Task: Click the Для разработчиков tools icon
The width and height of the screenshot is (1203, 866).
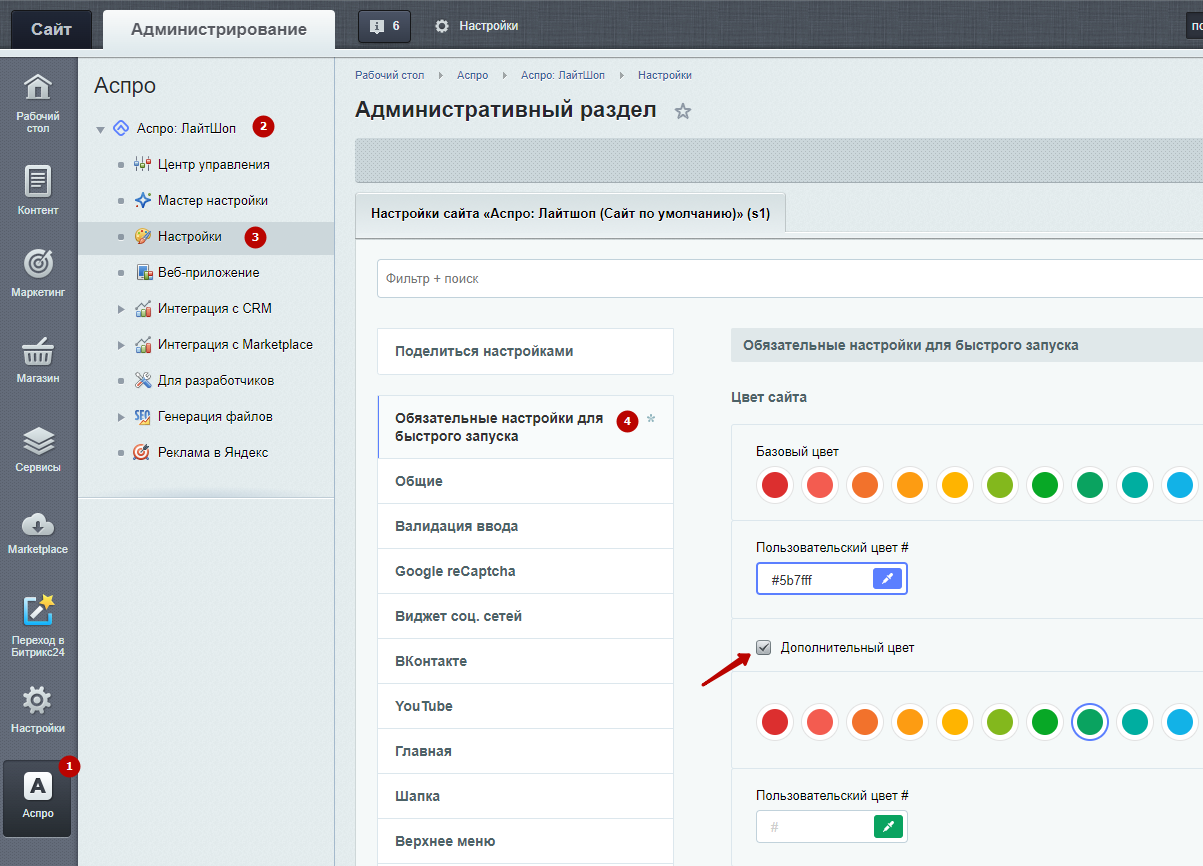Action: 142,380
